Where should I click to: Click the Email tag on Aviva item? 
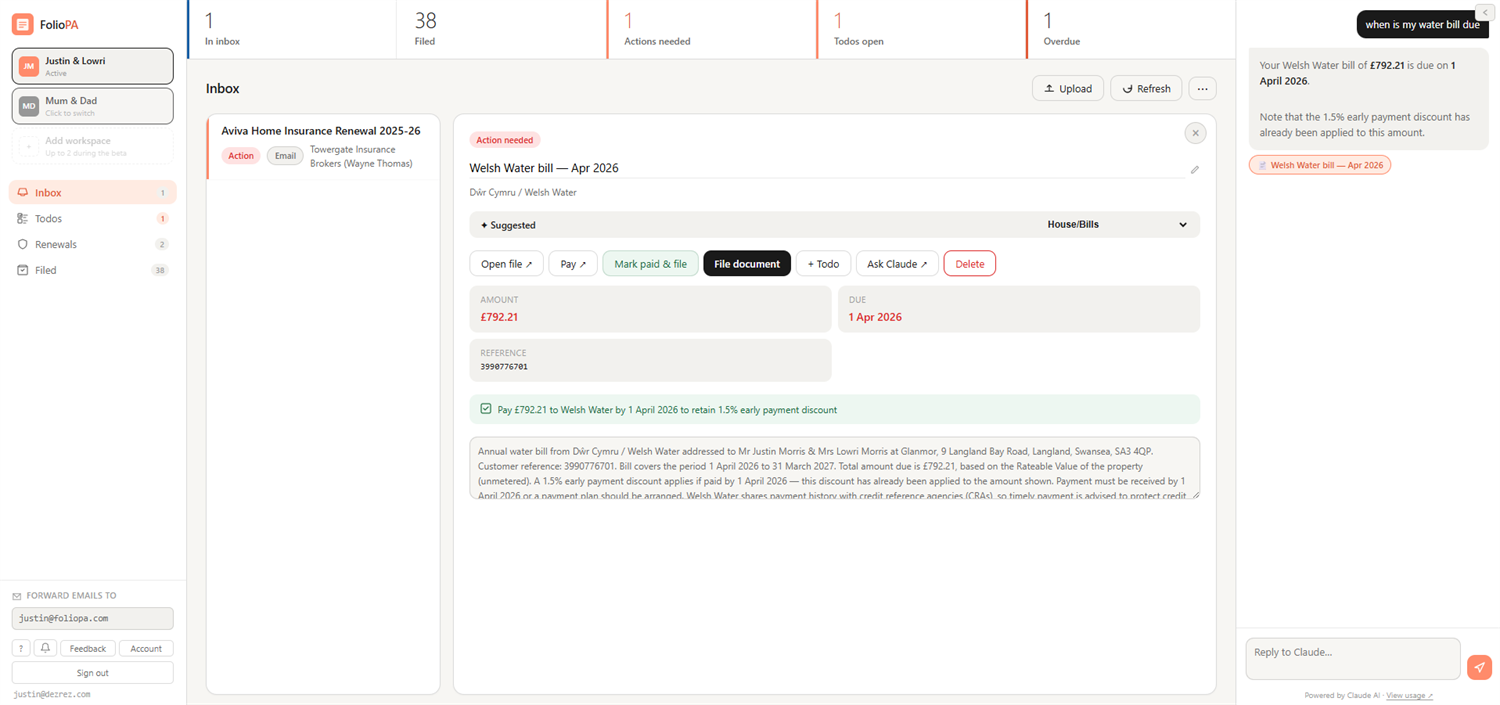coord(285,156)
